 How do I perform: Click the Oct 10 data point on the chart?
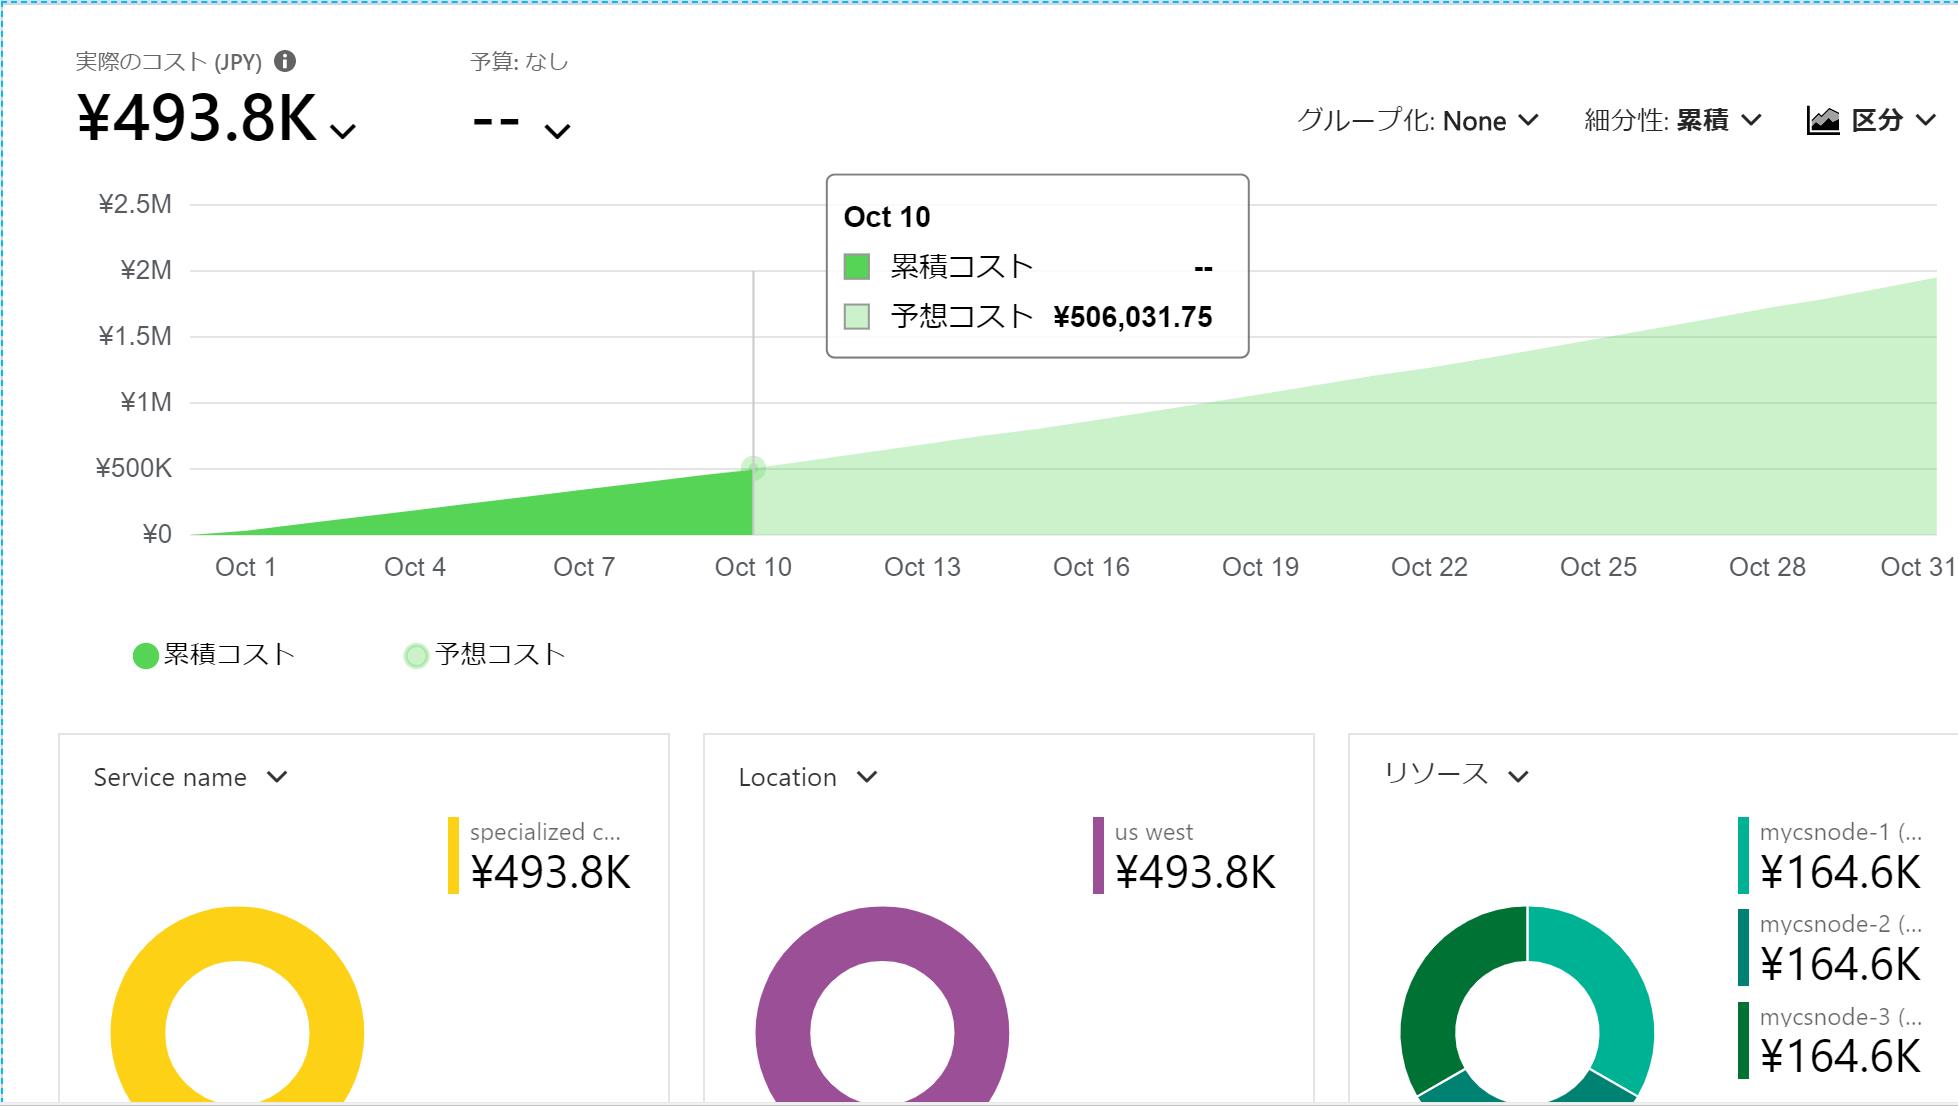pos(753,468)
